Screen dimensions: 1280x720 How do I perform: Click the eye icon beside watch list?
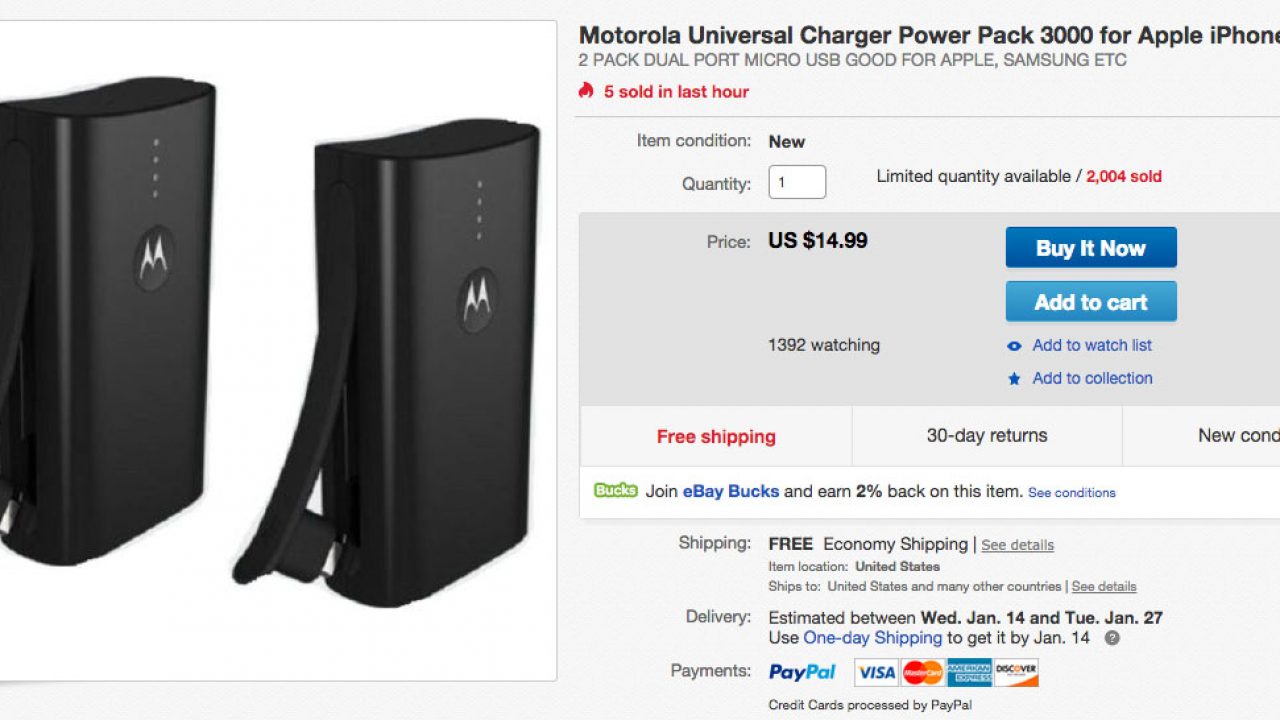[1014, 346]
